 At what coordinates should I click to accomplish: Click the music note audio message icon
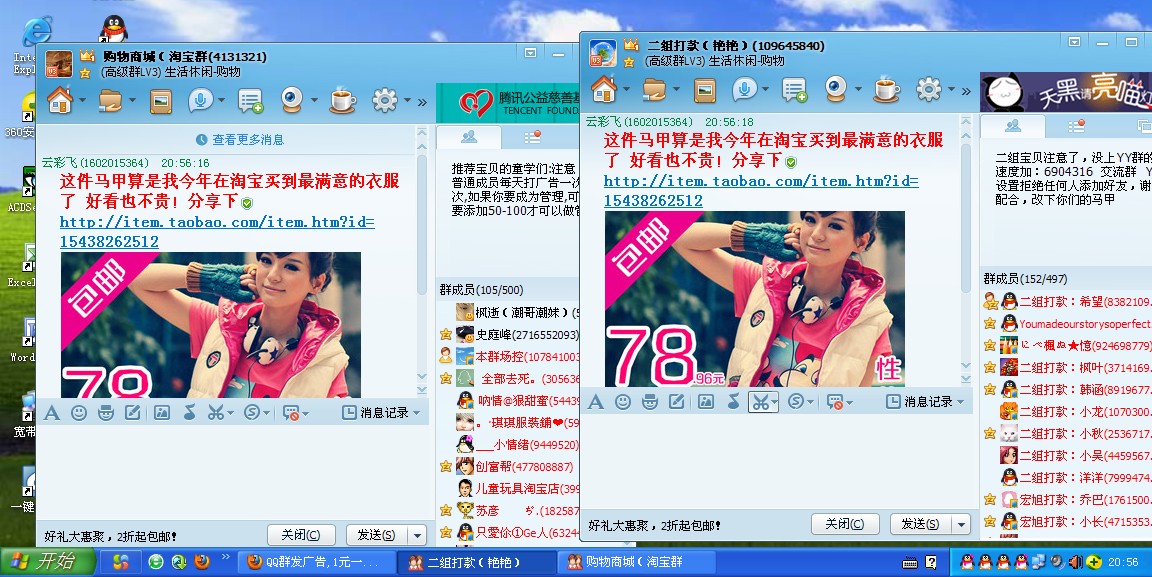[189, 412]
